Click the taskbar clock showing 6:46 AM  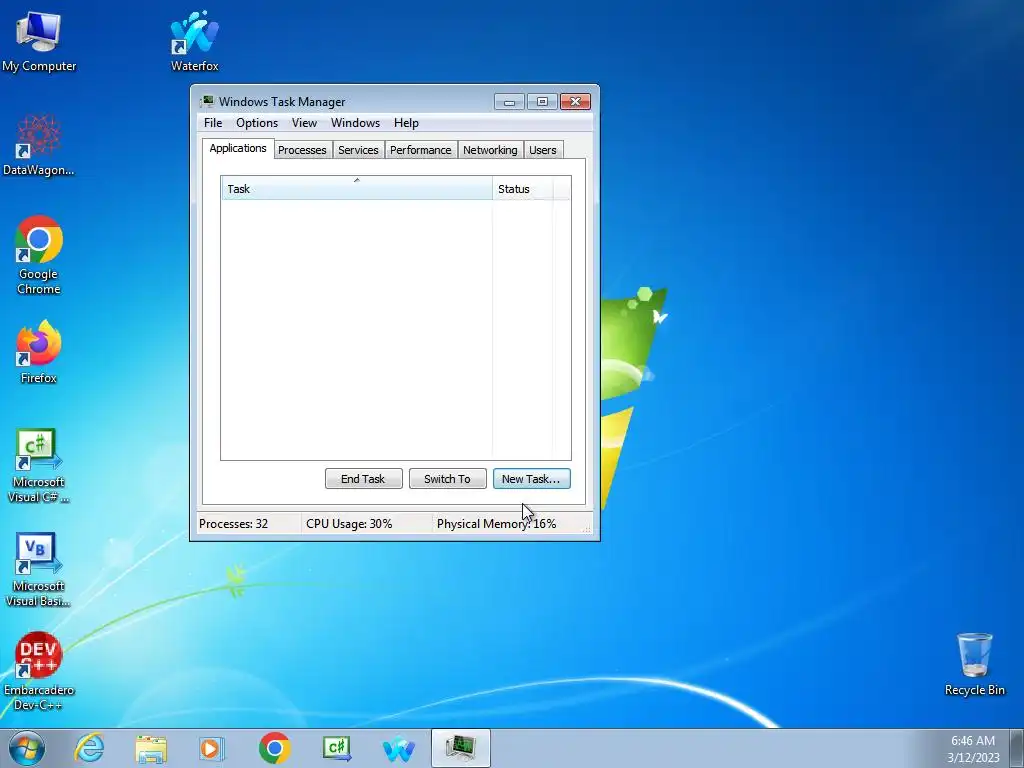pos(973,748)
